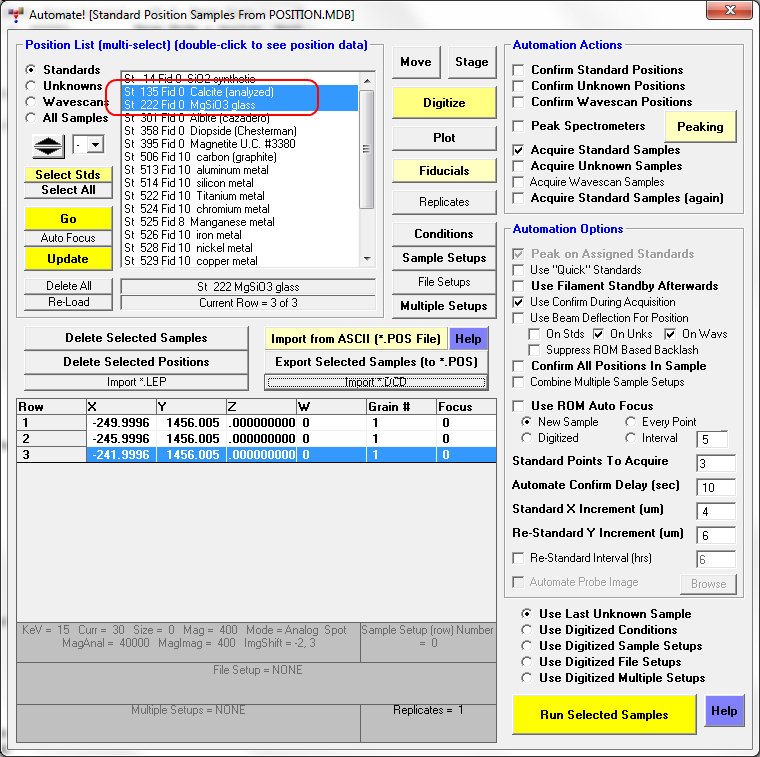Click Run Selected Samples button

point(604,715)
